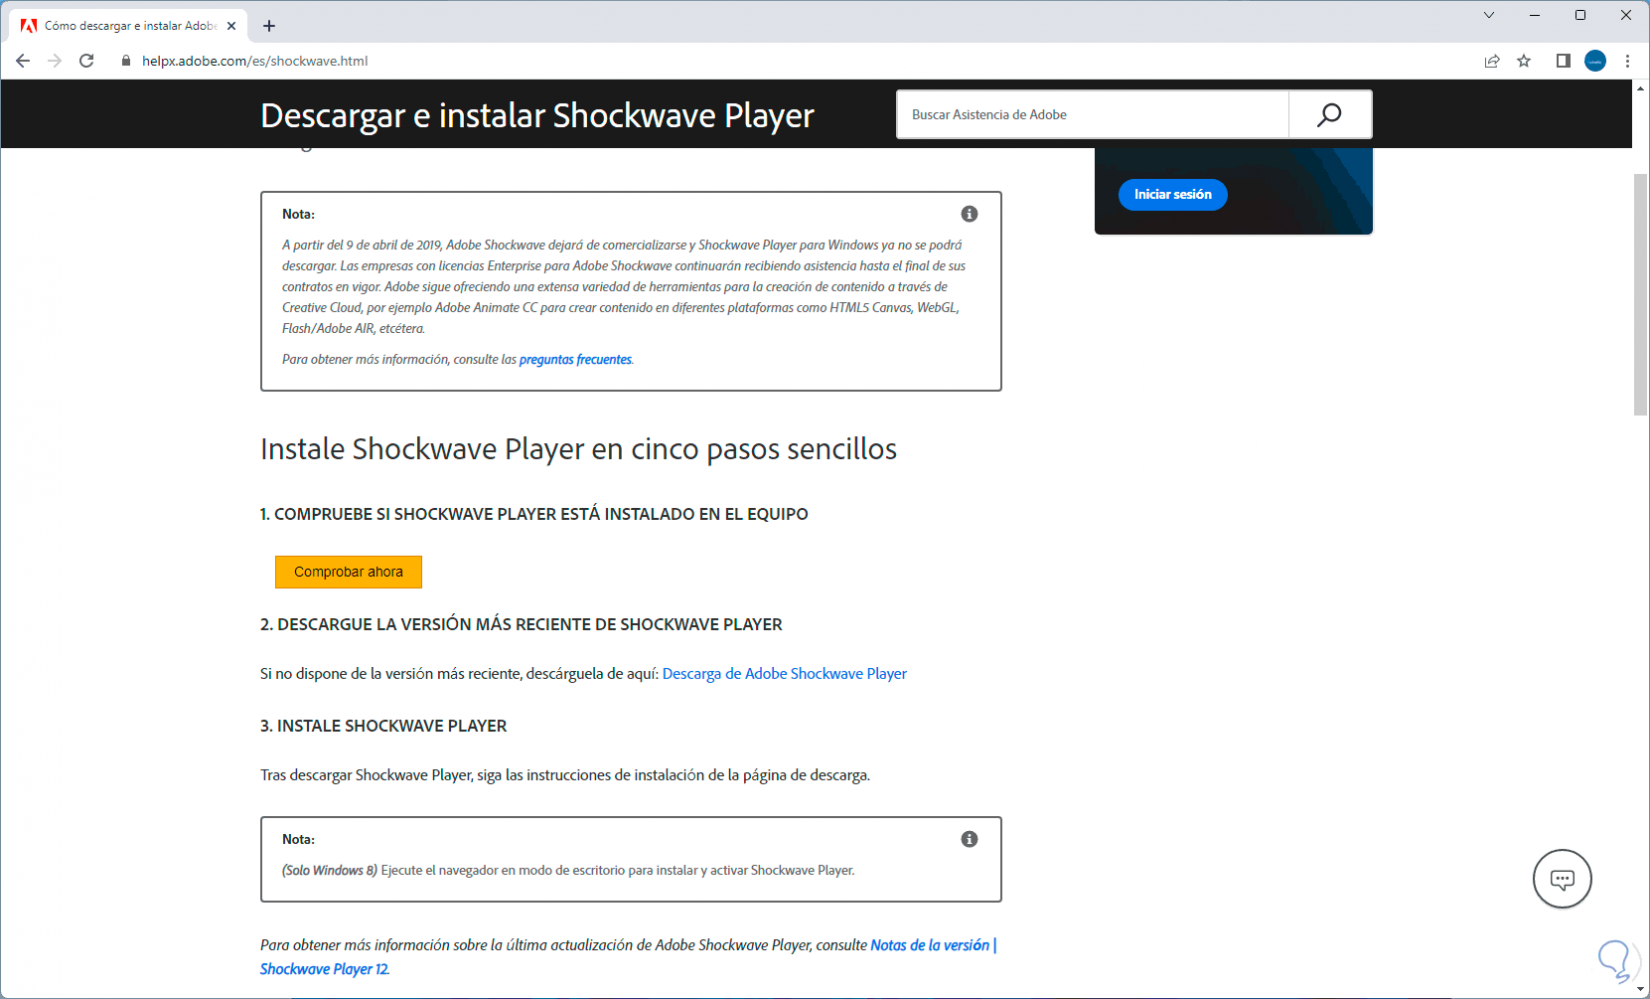The width and height of the screenshot is (1650, 999).
Task: Bookmark this page with the star icon
Action: pyautogui.click(x=1524, y=61)
